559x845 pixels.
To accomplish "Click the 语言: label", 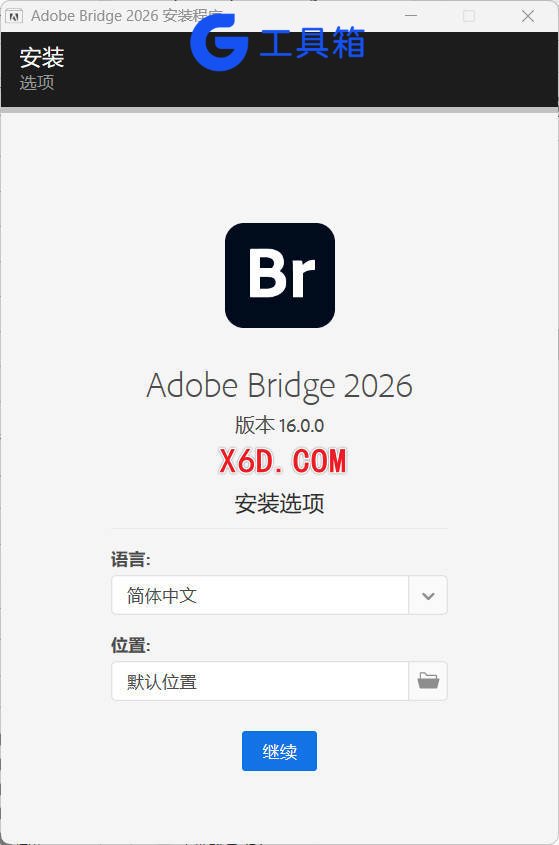I will click(x=130, y=559).
